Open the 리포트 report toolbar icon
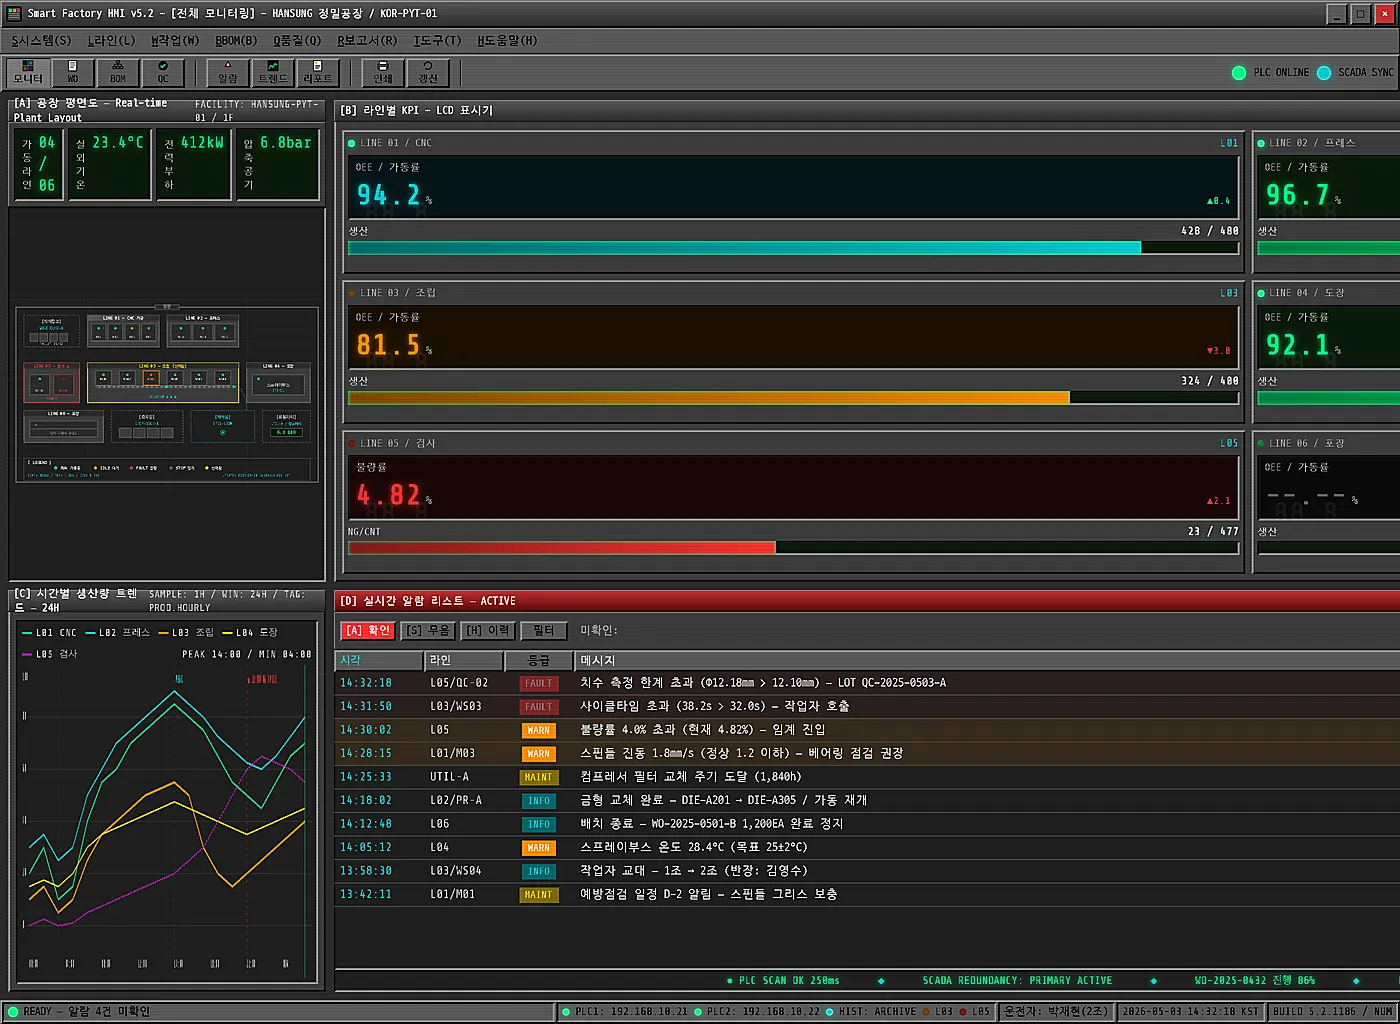Viewport: 1400px width, 1024px height. [318, 72]
